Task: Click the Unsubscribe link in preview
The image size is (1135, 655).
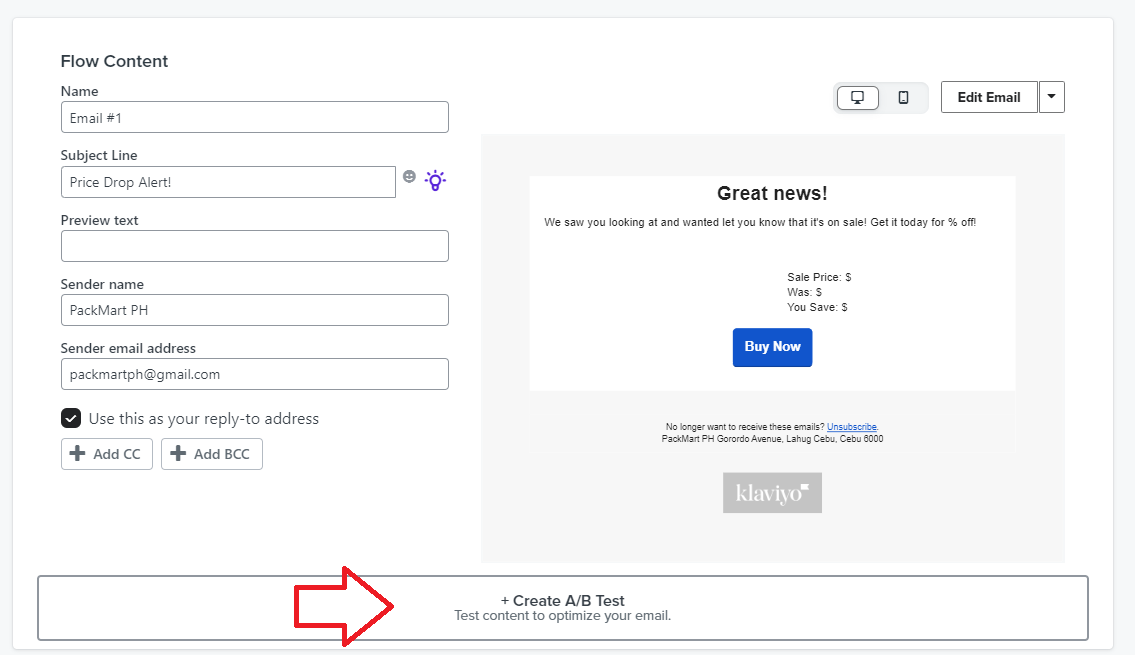Action: coord(852,427)
